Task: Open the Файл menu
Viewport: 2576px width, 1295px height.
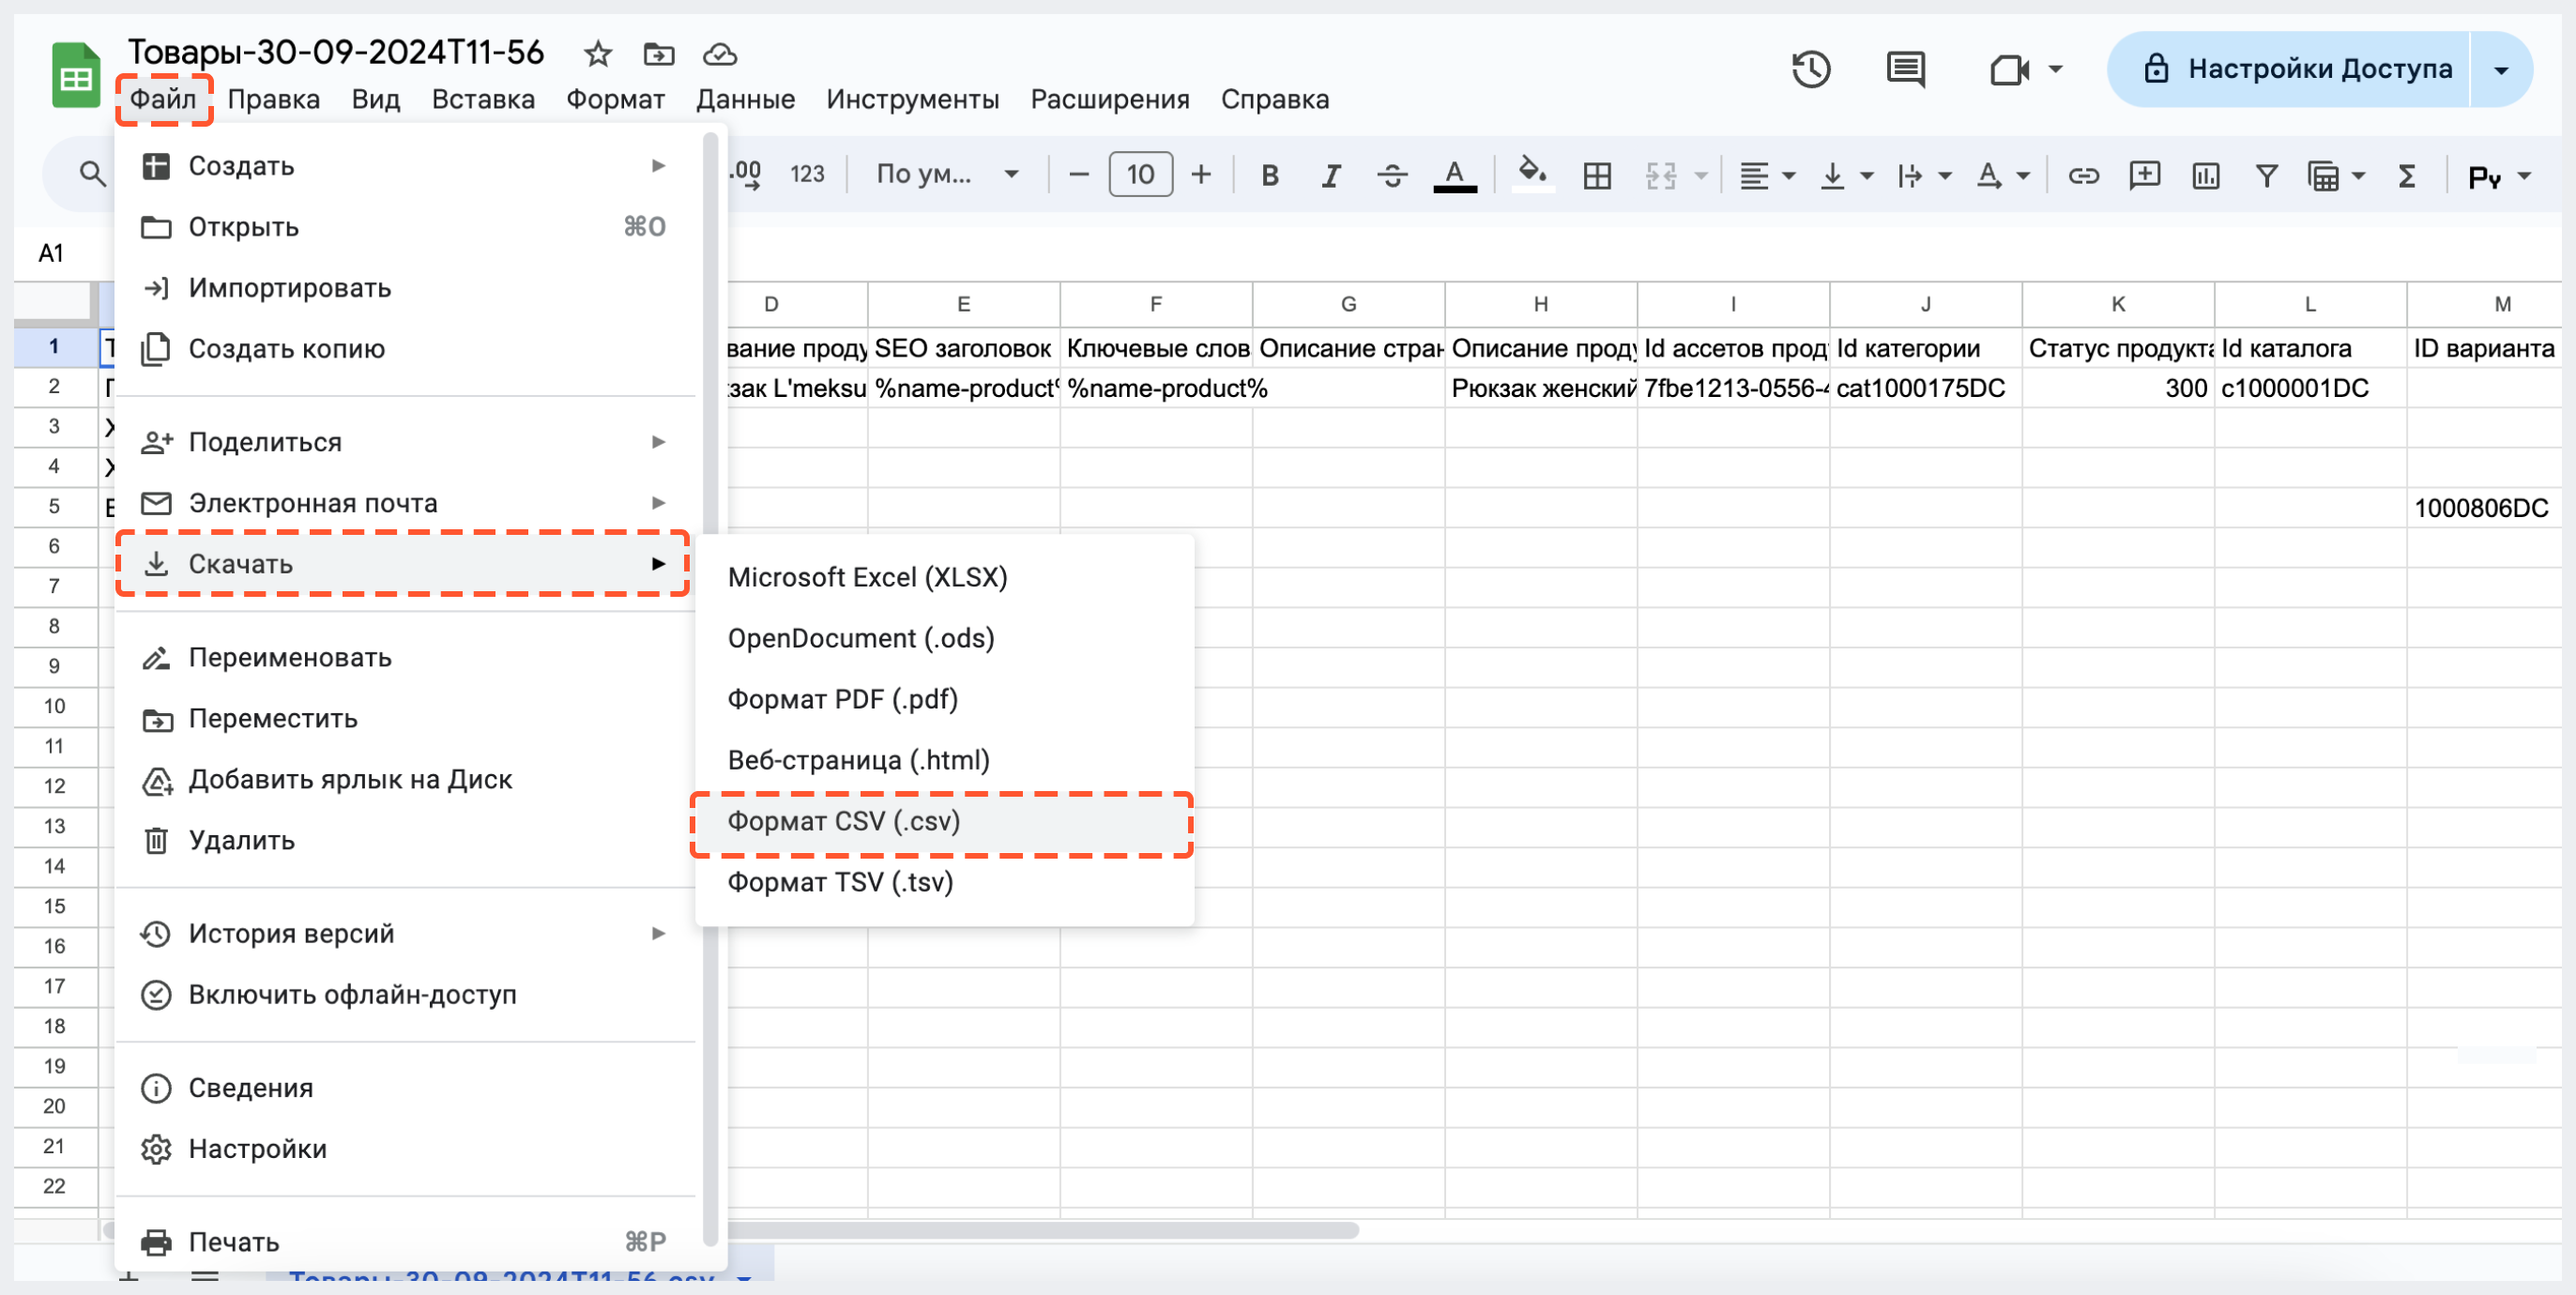Action: point(163,99)
